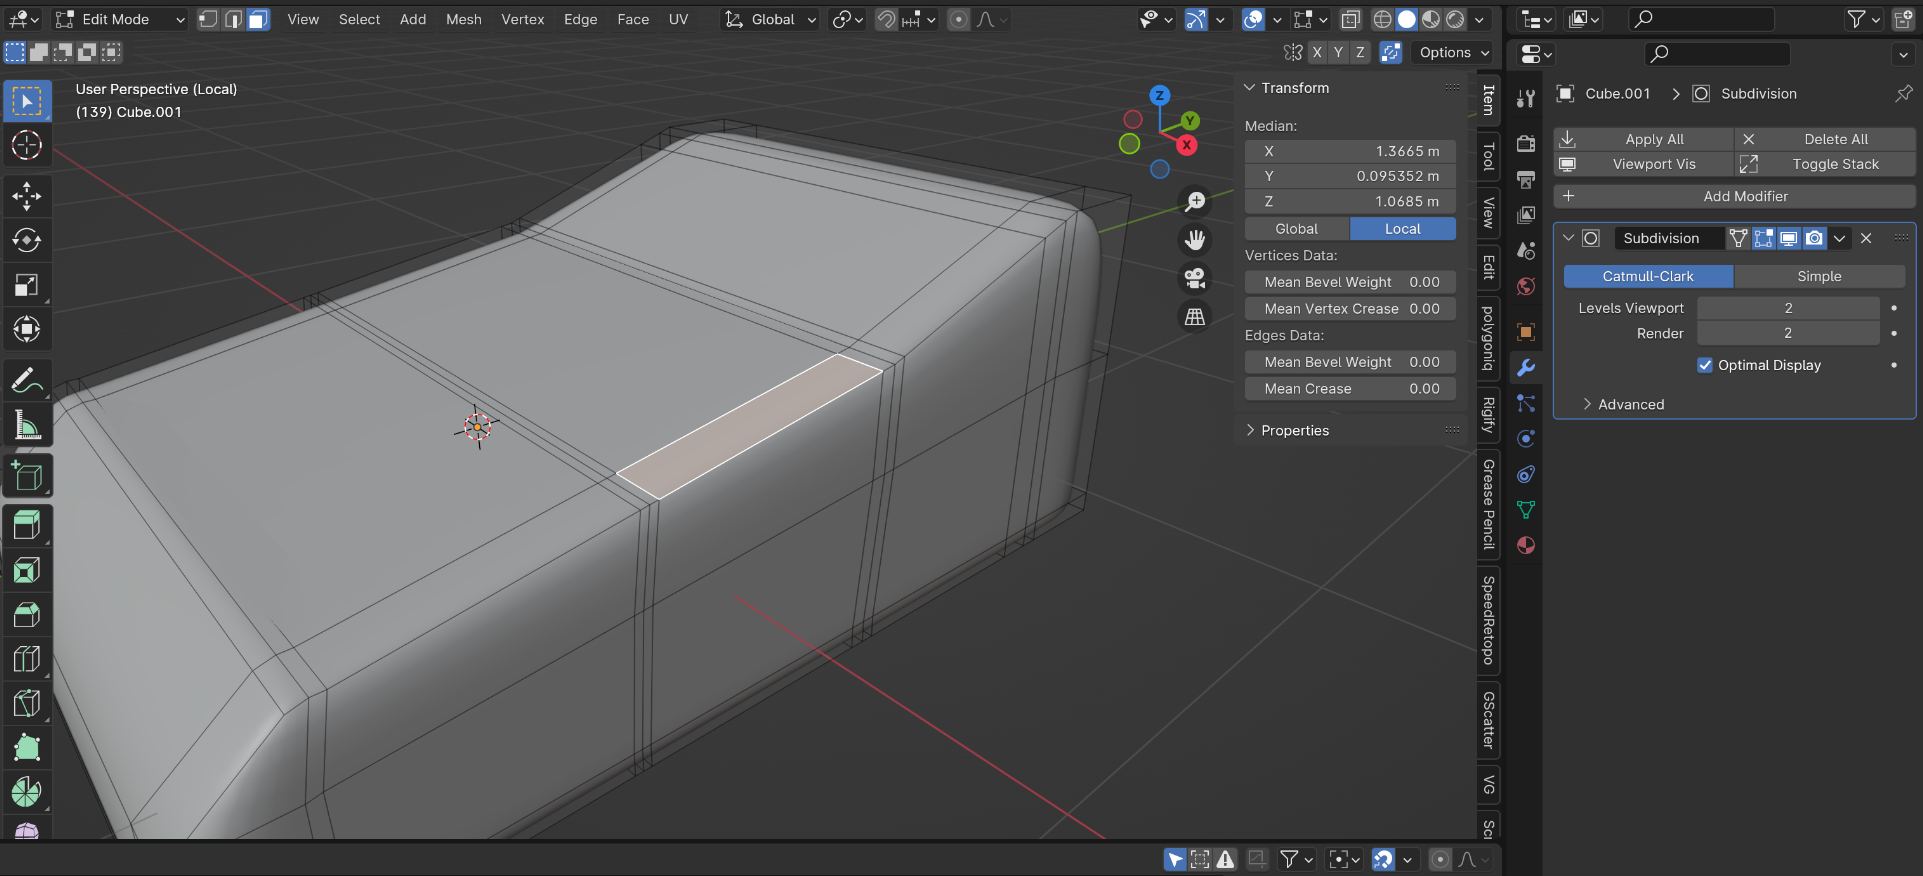Toggle X axis mirror
1923x876 pixels.
coord(1317,53)
